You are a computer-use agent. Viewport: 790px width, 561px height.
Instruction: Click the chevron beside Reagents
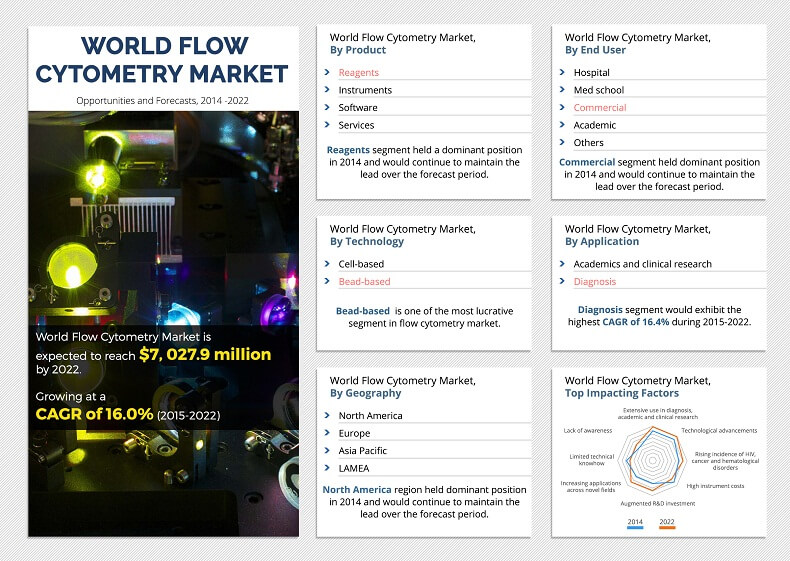(x=327, y=73)
